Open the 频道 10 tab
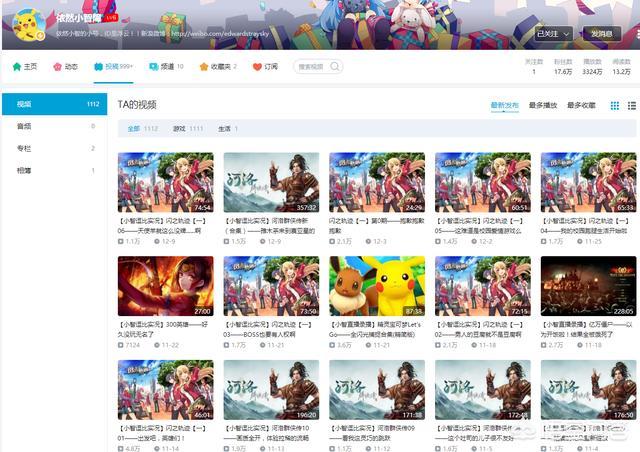640x452 pixels. tap(167, 67)
